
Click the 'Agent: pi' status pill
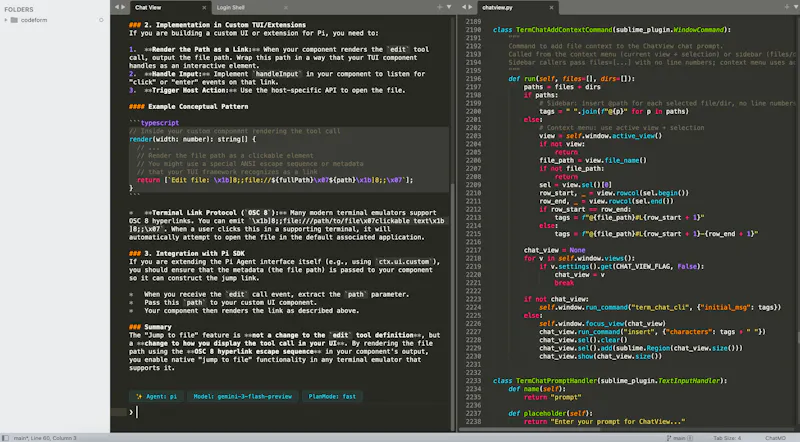(x=156, y=397)
